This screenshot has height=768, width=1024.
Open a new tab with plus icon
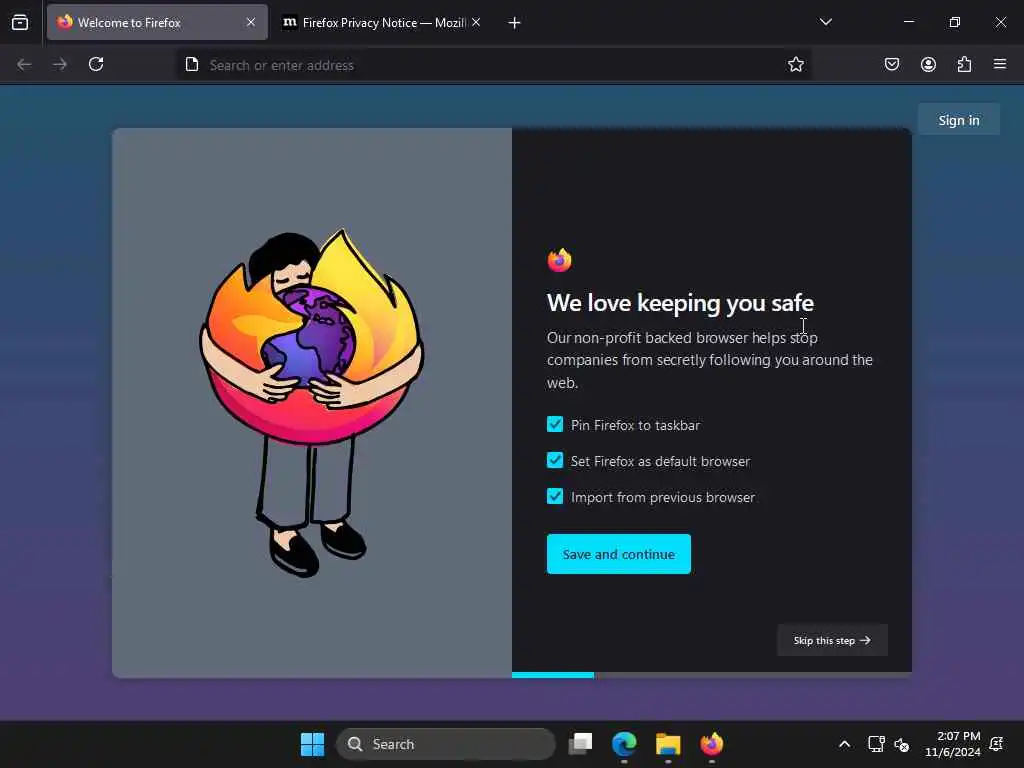514,23
